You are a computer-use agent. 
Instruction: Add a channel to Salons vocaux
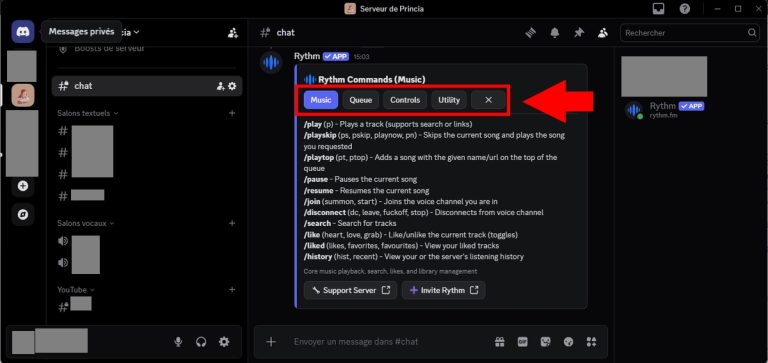click(x=232, y=223)
